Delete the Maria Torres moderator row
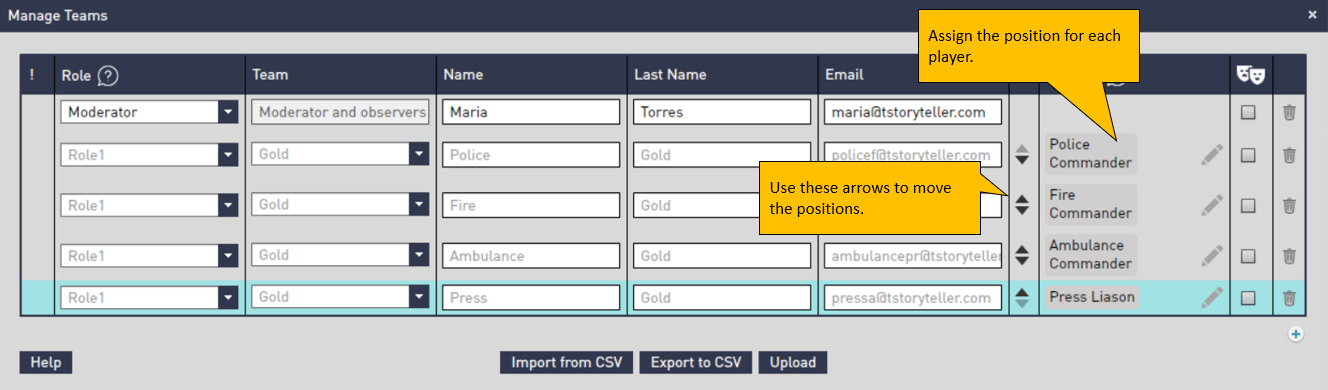Image resolution: width=1328 pixels, height=390 pixels. [x=1289, y=112]
